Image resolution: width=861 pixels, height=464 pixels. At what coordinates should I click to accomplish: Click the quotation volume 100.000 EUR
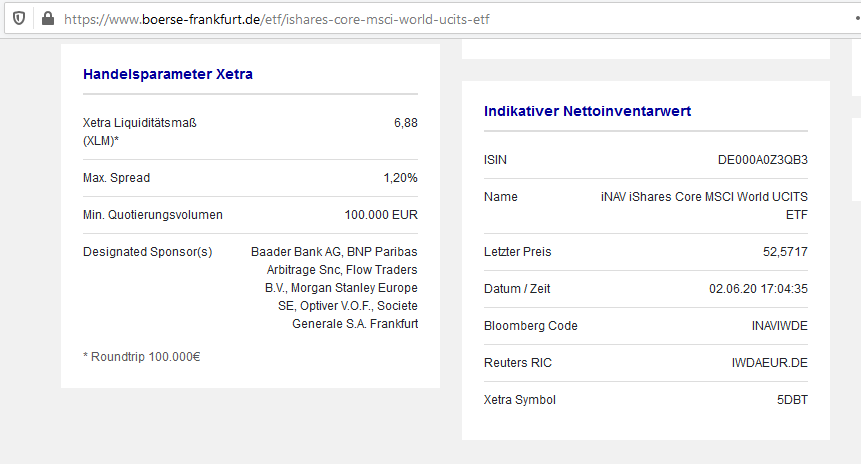(x=381, y=215)
